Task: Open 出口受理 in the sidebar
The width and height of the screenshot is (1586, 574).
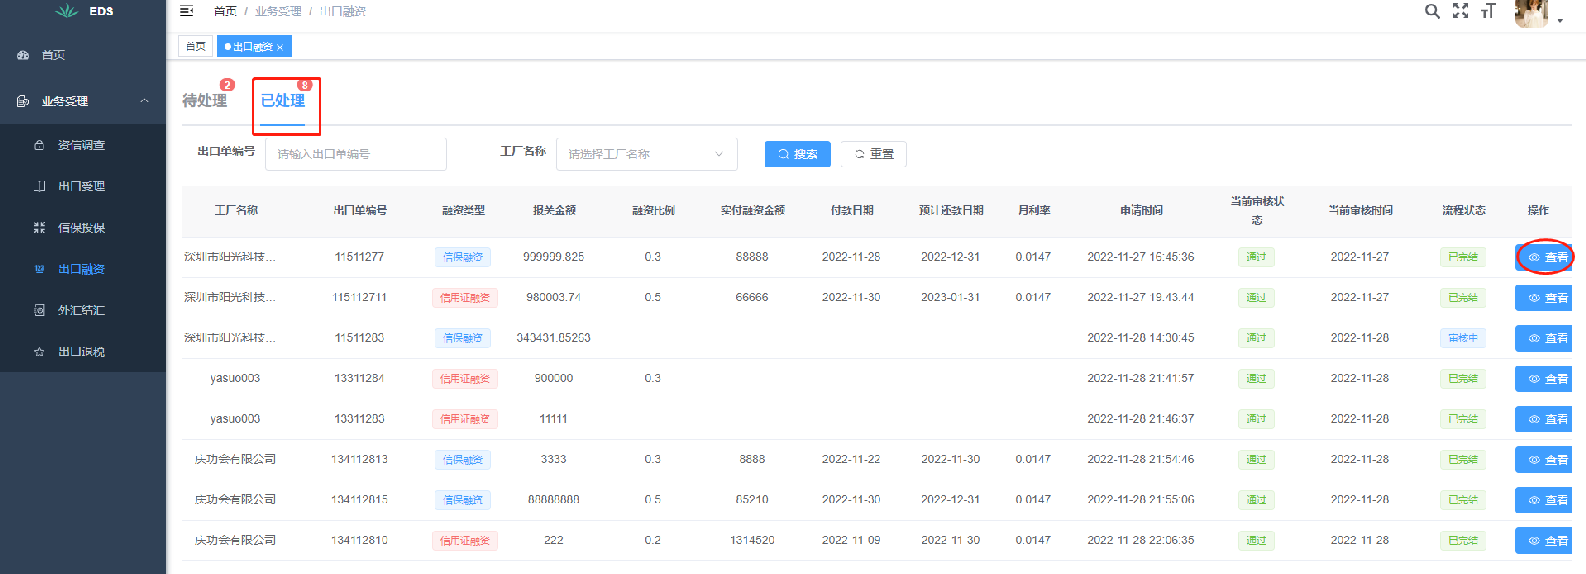Action: click(x=83, y=186)
